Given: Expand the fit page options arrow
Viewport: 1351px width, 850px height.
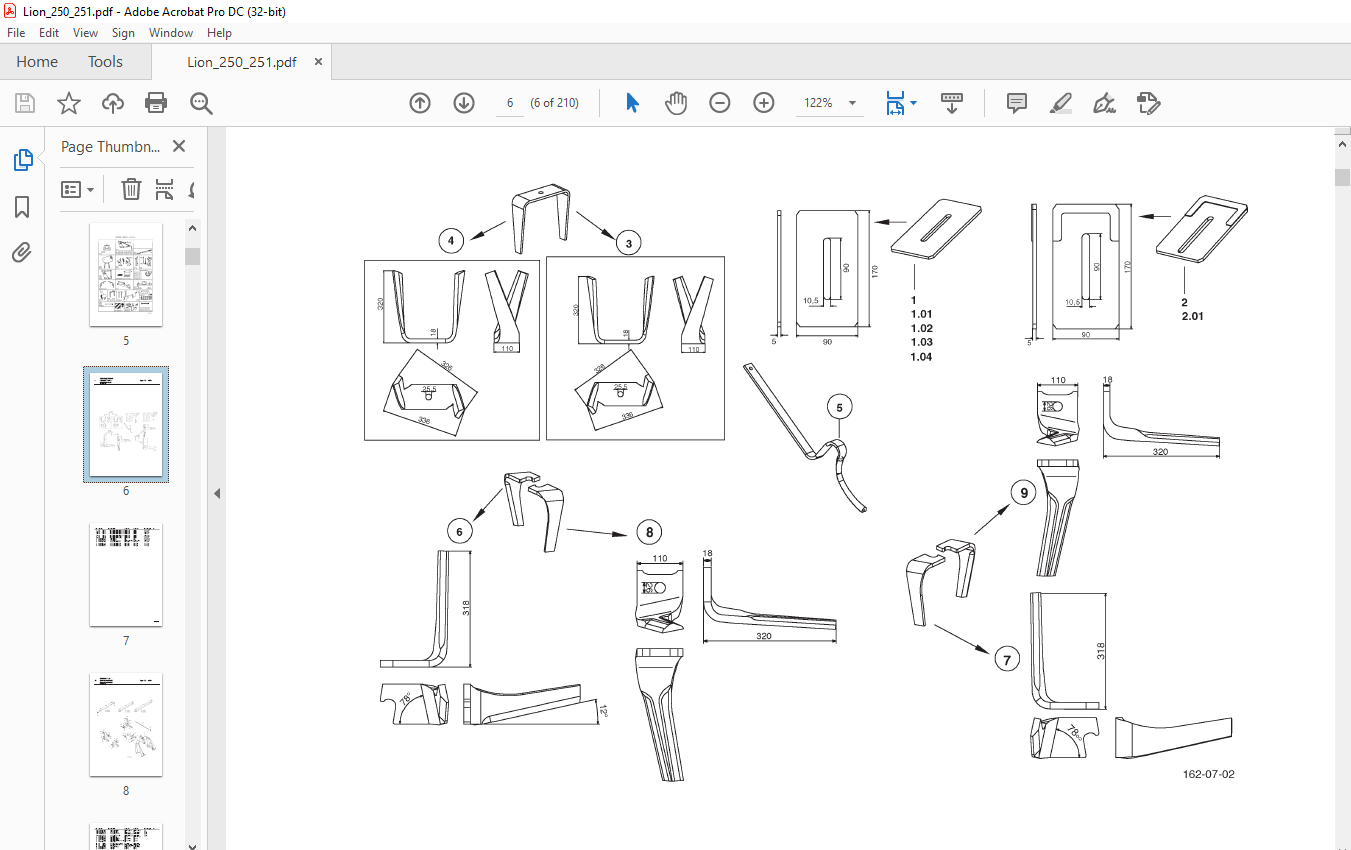Looking at the screenshot, I should click(x=914, y=103).
